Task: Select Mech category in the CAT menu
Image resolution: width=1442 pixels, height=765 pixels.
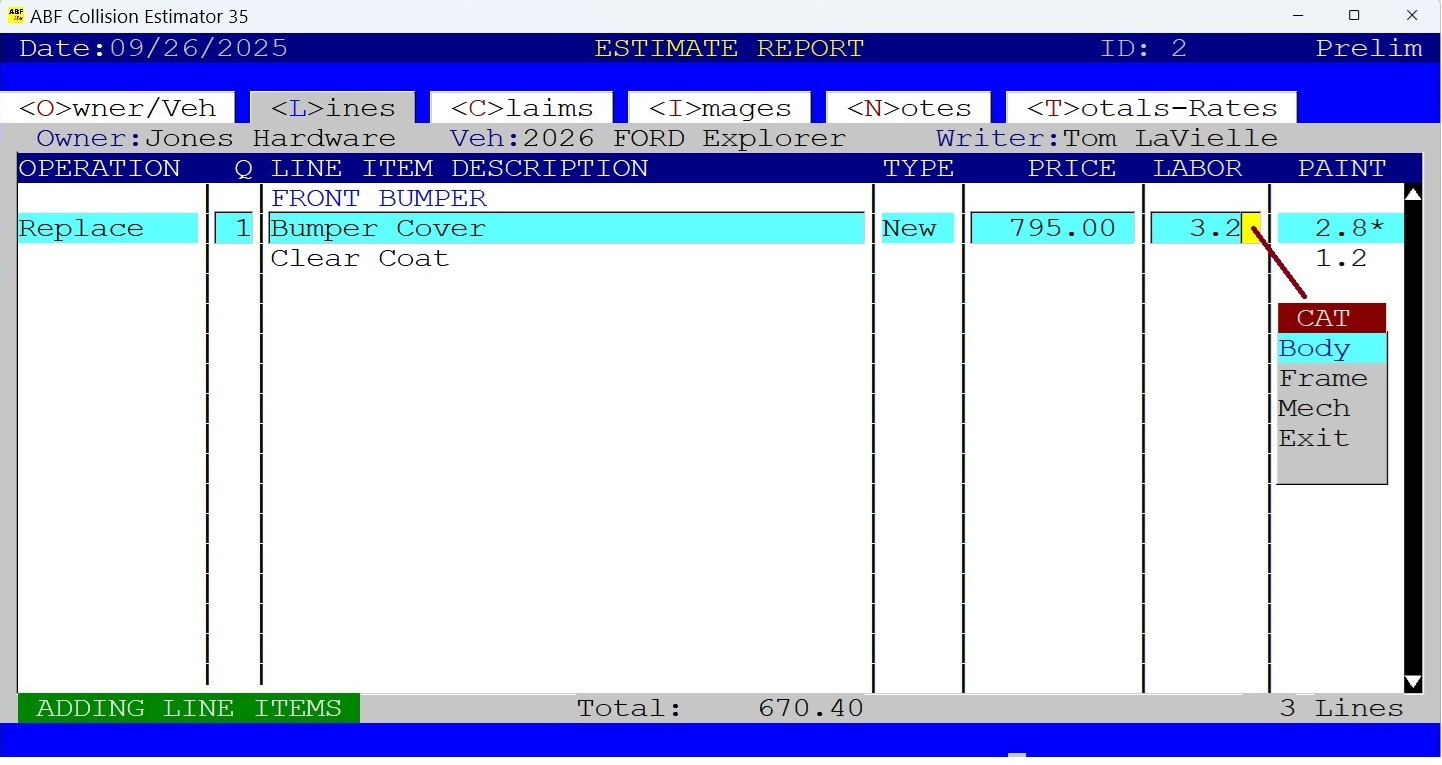Action: pyautogui.click(x=1313, y=408)
